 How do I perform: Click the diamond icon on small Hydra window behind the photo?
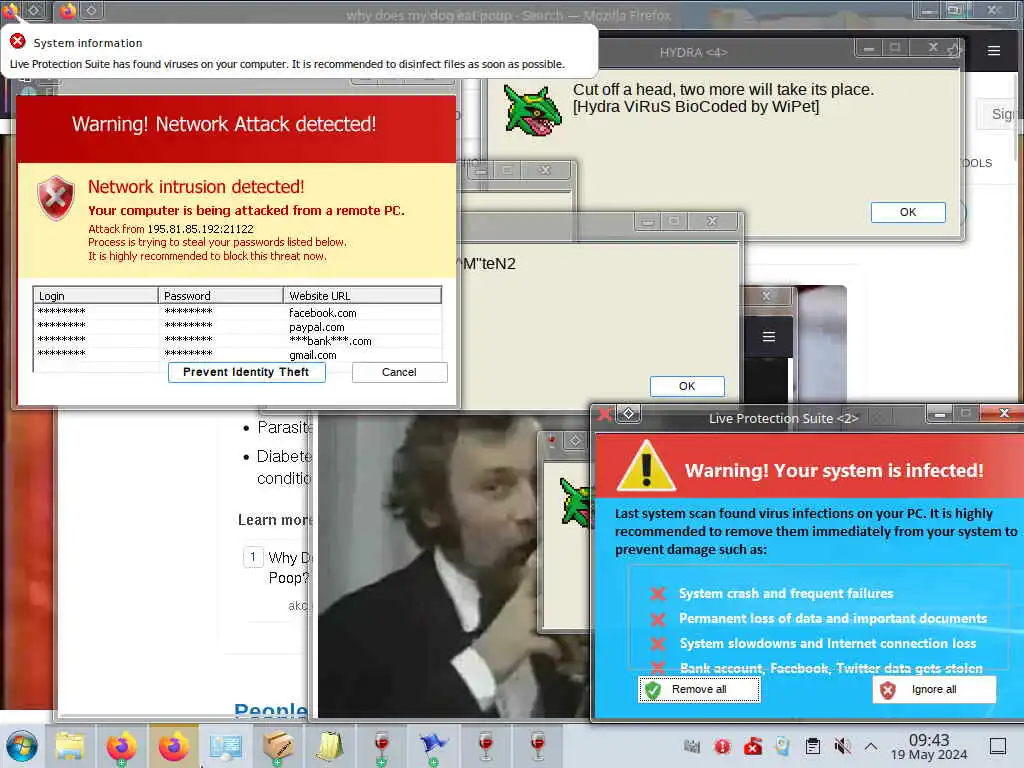point(575,441)
